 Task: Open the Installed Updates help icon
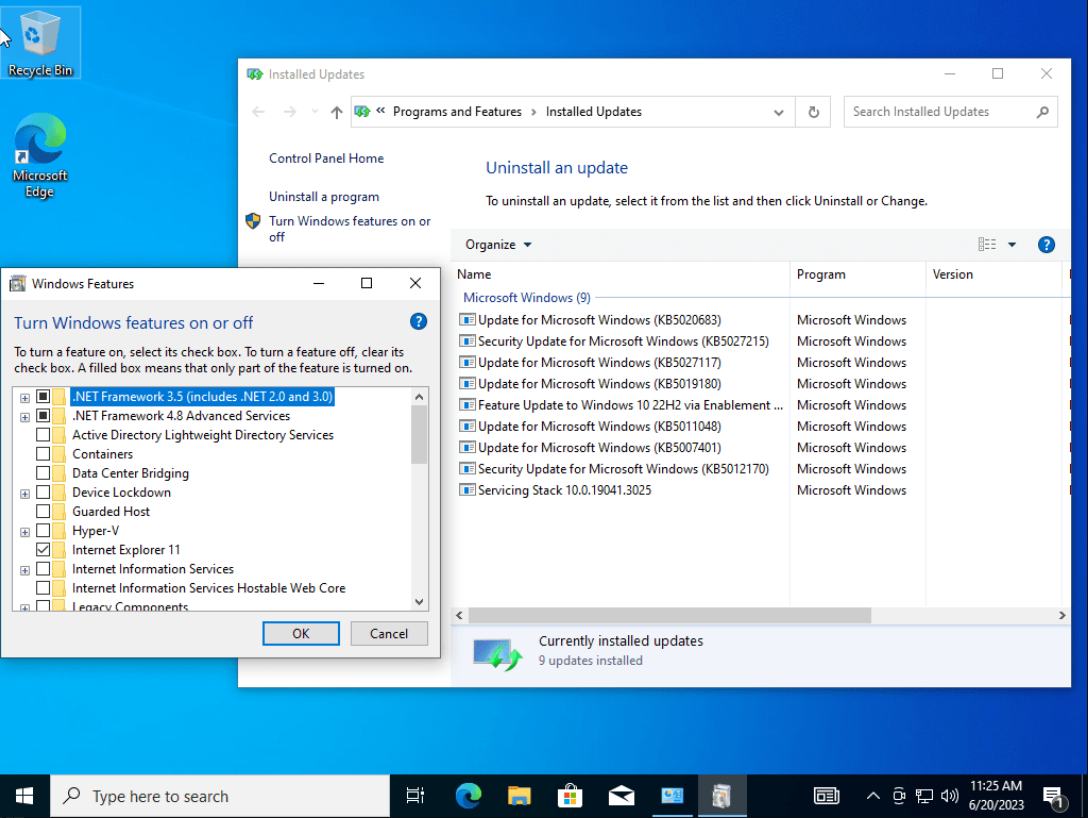coord(1046,244)
